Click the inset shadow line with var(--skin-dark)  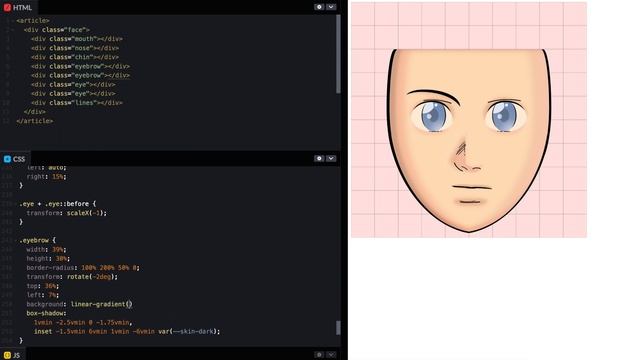tap(127, 332)
